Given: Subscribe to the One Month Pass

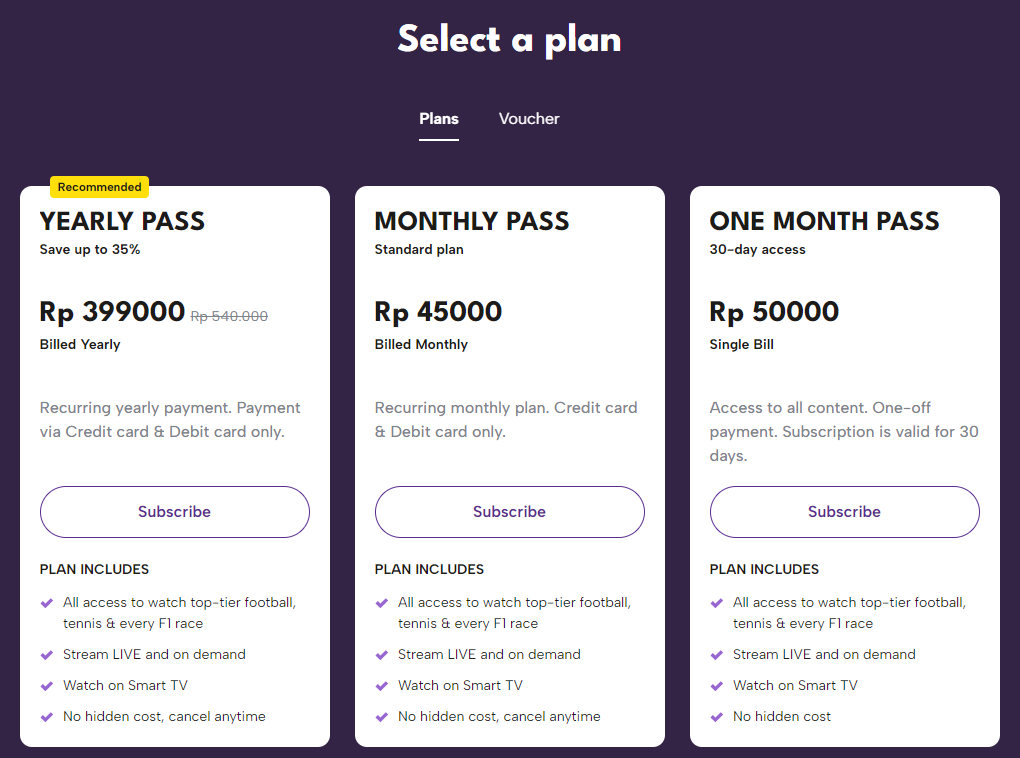Looking at the screenshot, I should click(x=845, y=512).
